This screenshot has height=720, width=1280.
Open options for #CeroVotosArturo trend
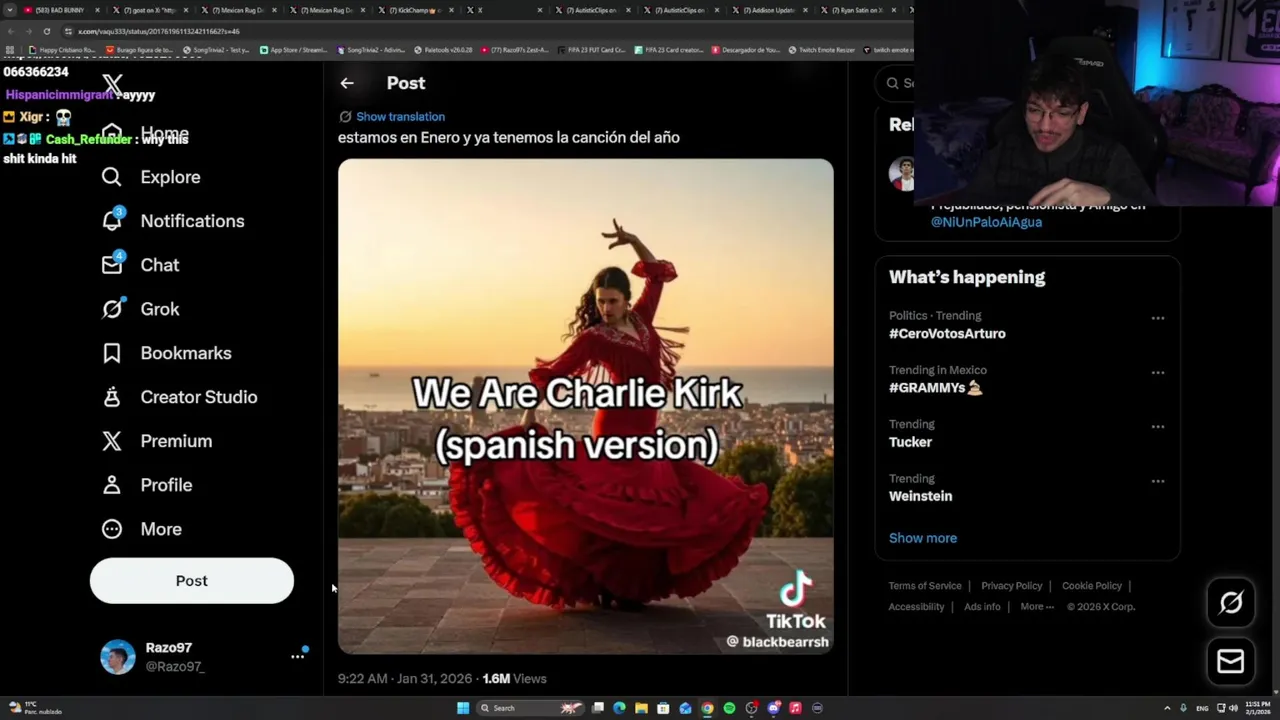[x=1158, y=318]
